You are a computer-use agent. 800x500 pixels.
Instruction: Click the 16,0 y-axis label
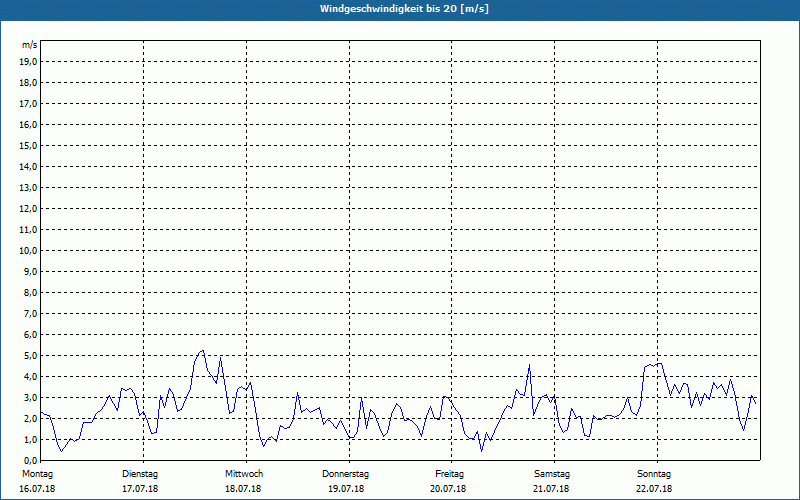(29, 124)
